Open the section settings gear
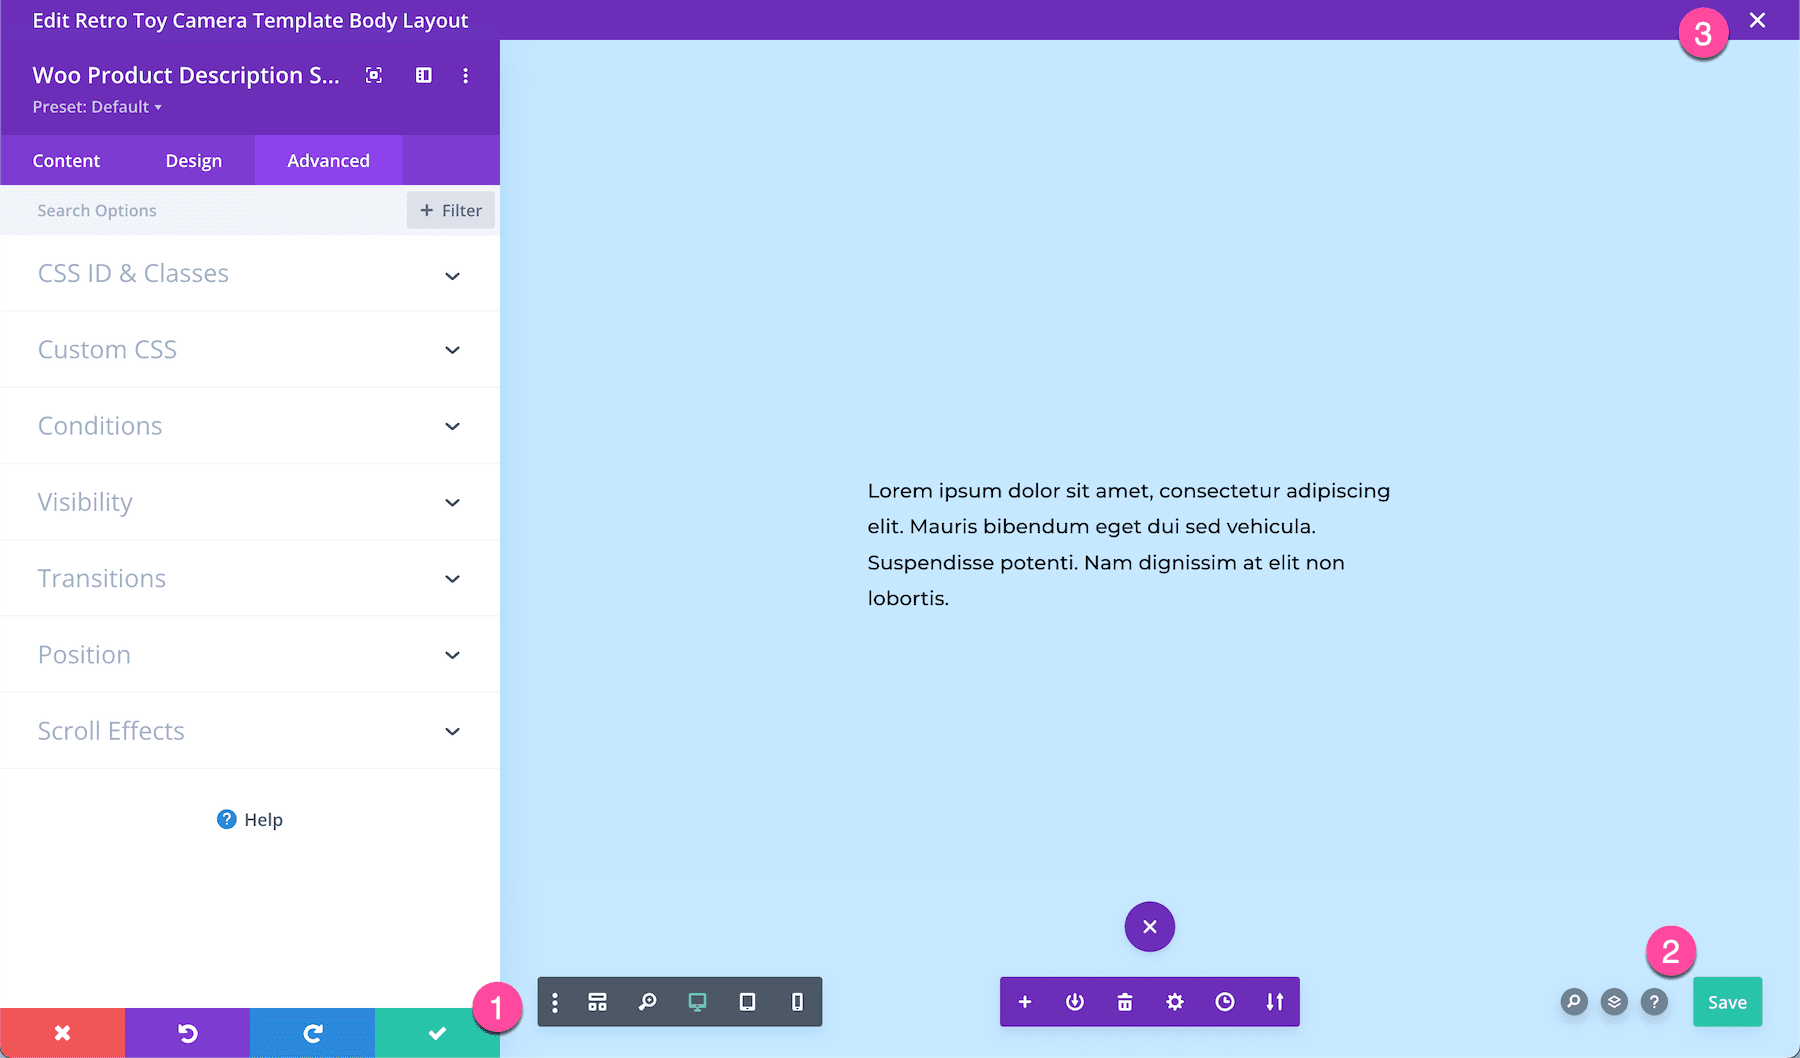This screenshot has height=1058, width=1800. pos(1174,1001)
